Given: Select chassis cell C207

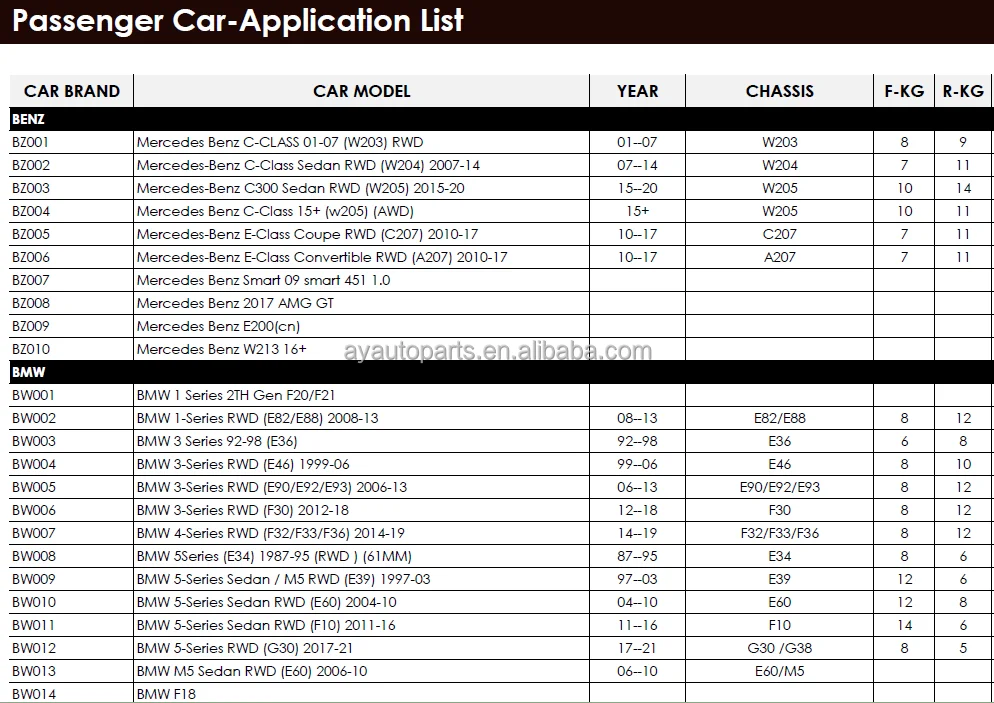Looking at the screenshot, I should [x=779, y=234].
